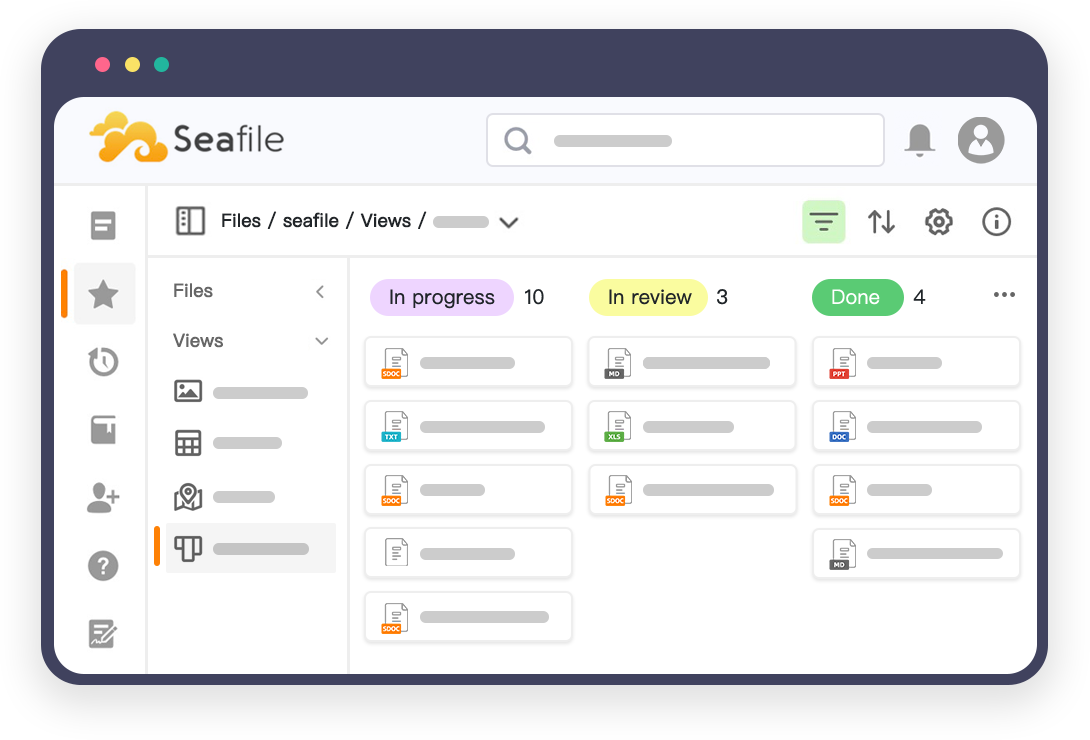Open the view name dropdown in breadcrumb
This screenshot has width=1090, height=740.
pyautogui.click(x=508, y=223)
